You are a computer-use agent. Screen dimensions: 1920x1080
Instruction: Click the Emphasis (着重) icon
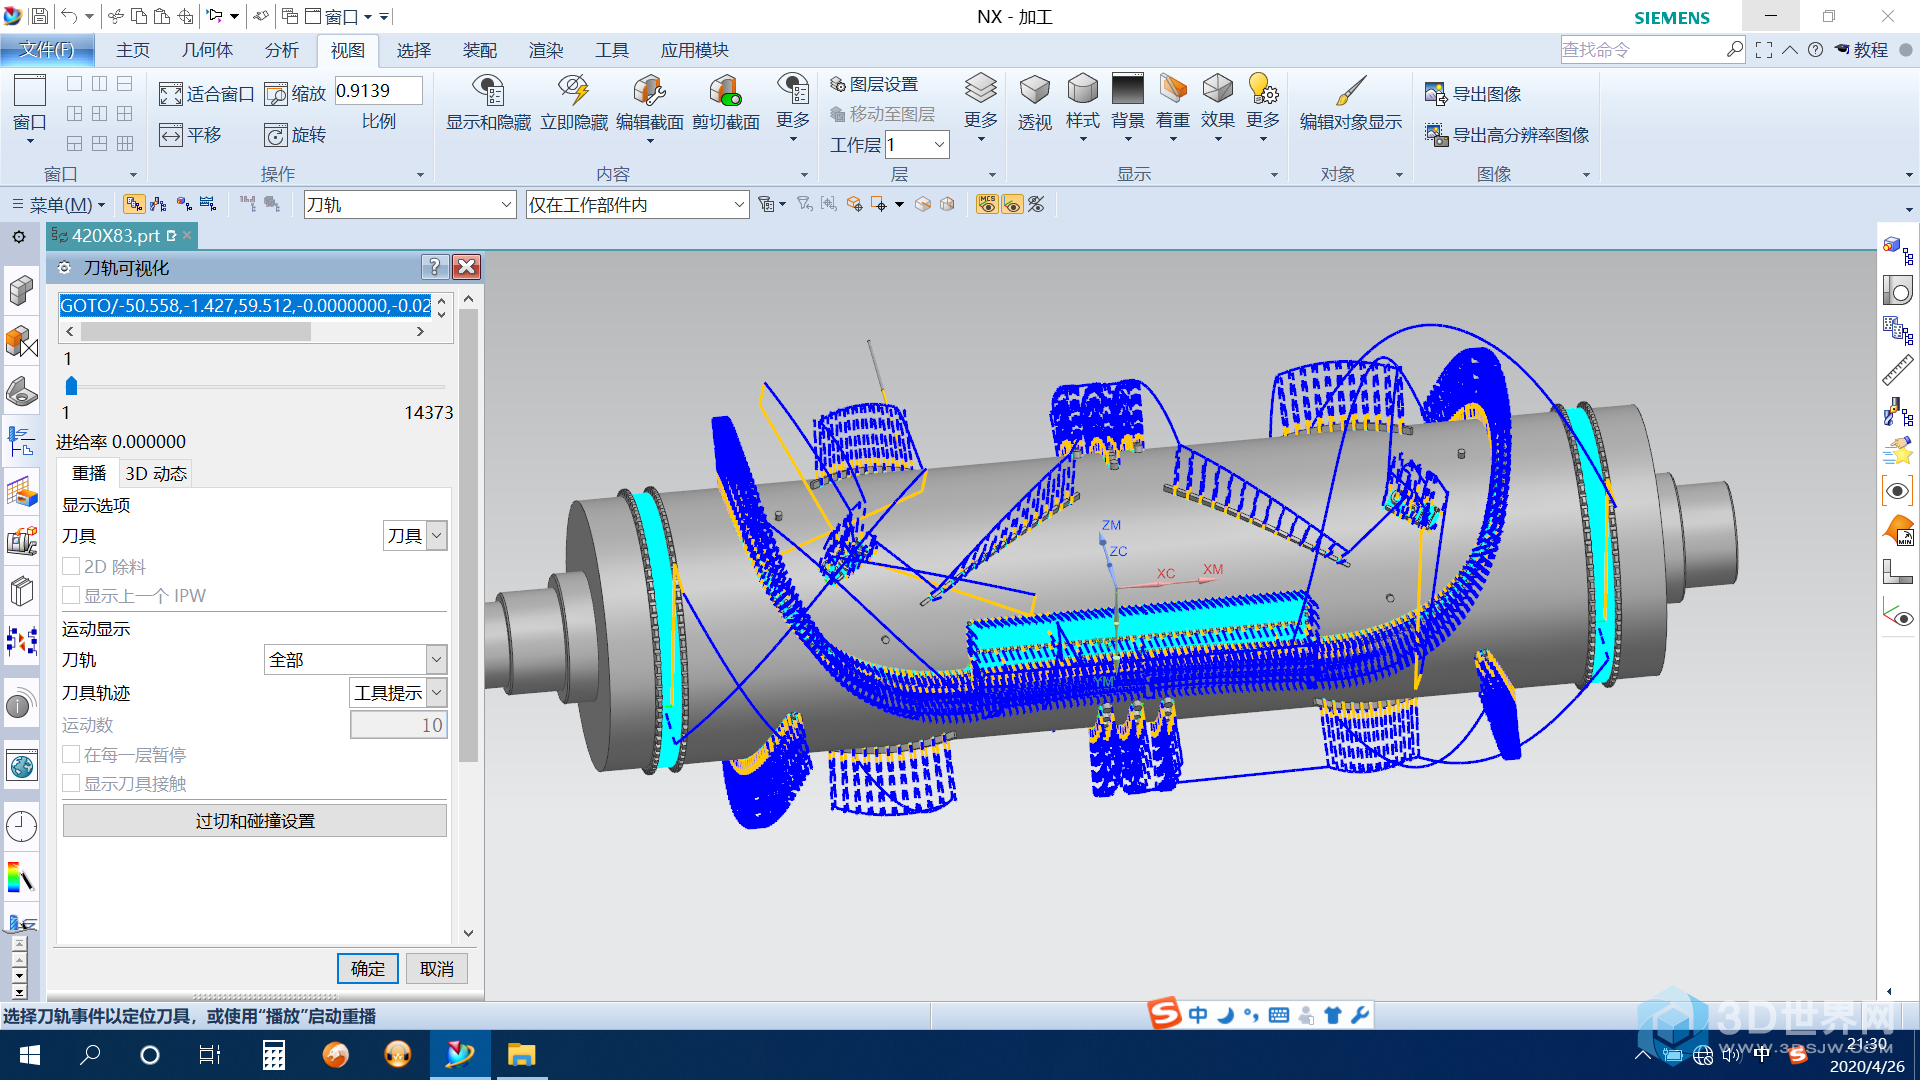point(1172,90)
